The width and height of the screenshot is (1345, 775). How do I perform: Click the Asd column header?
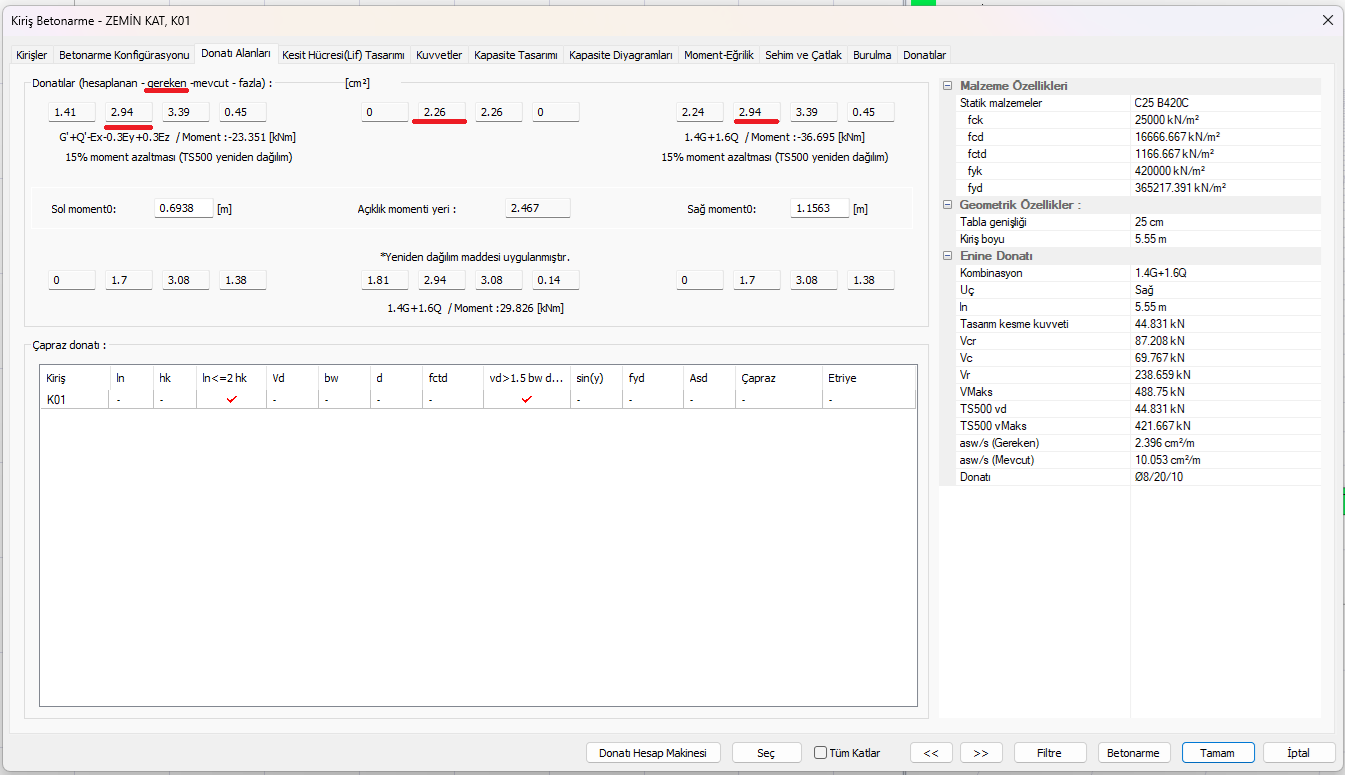[709, 378]
